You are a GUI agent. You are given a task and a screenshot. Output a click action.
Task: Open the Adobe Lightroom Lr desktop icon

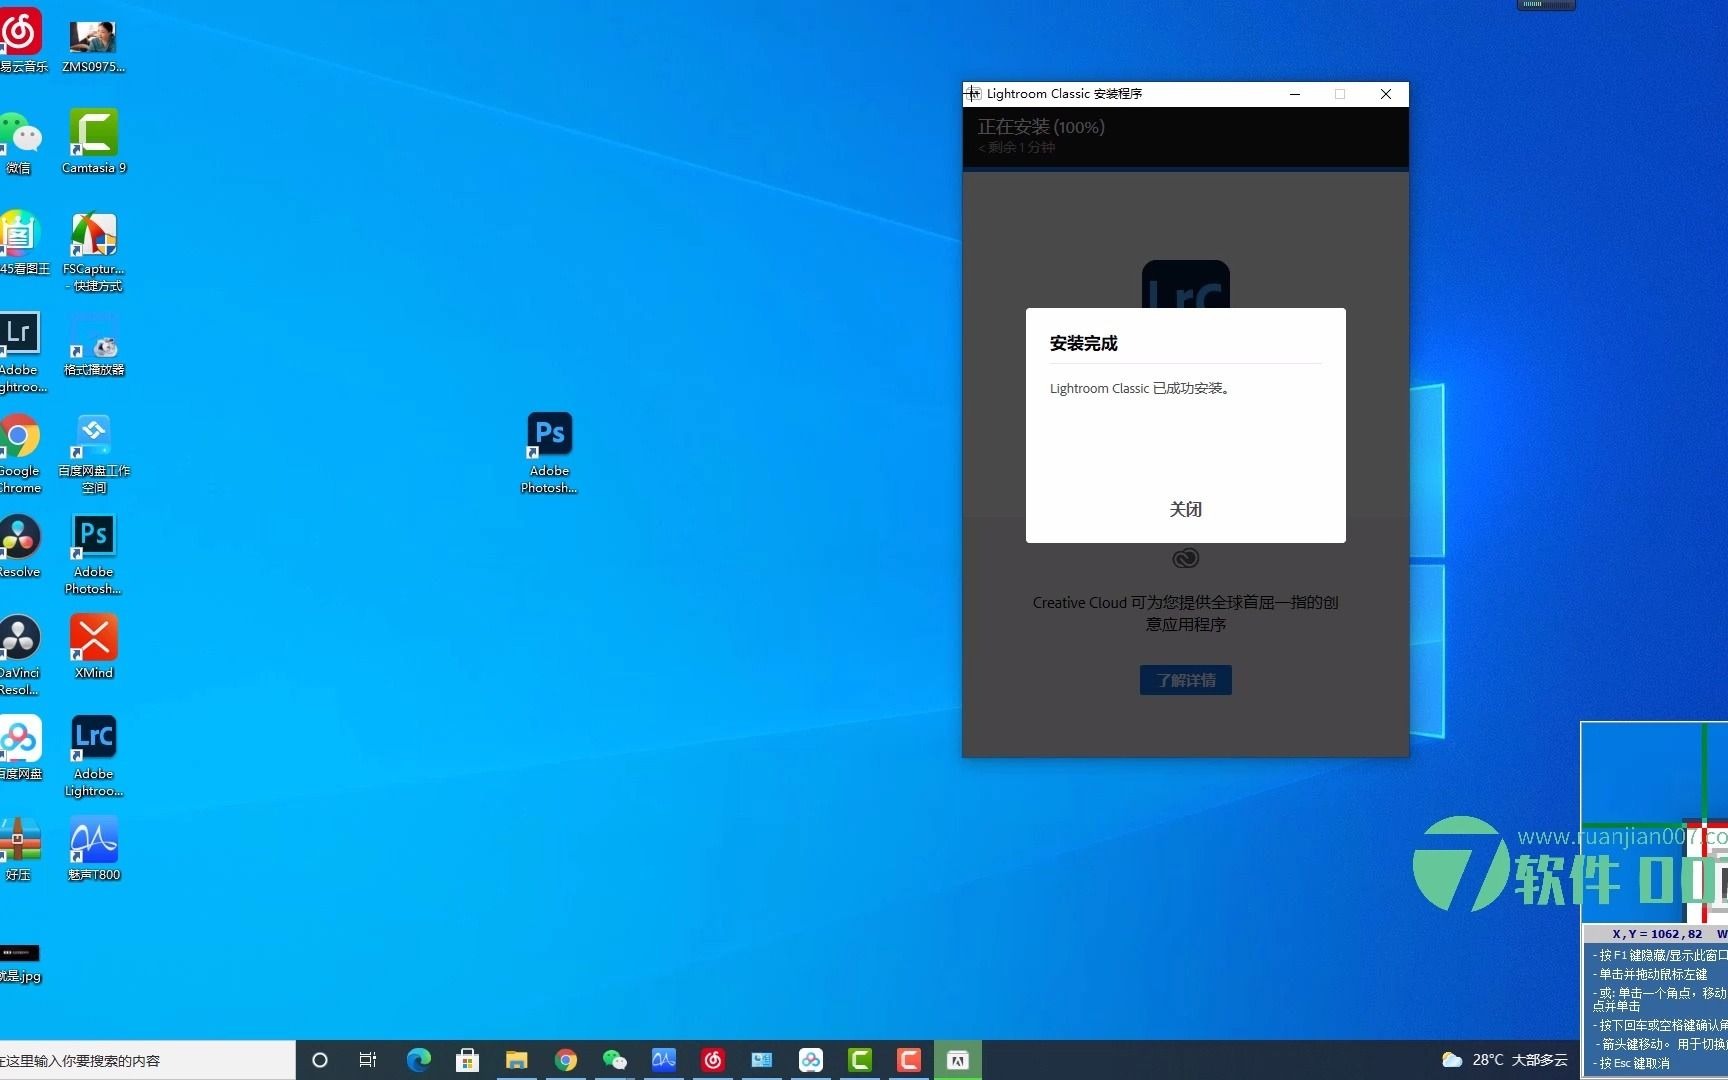tap(21, 353)
